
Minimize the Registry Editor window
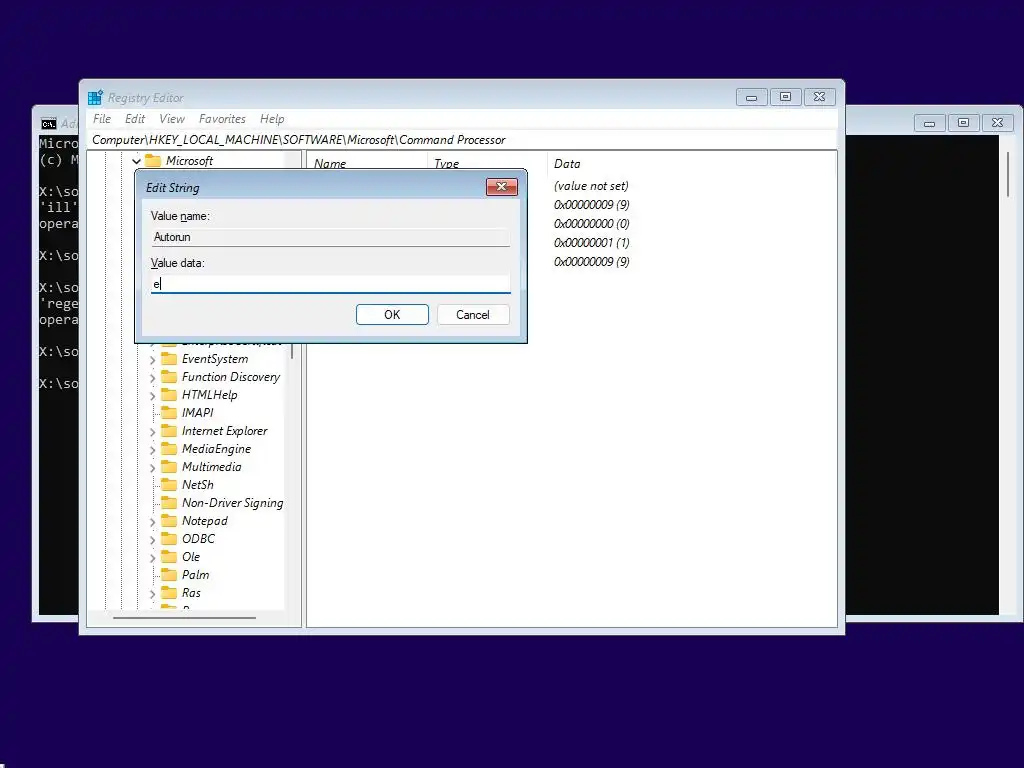tap(751, 97)
